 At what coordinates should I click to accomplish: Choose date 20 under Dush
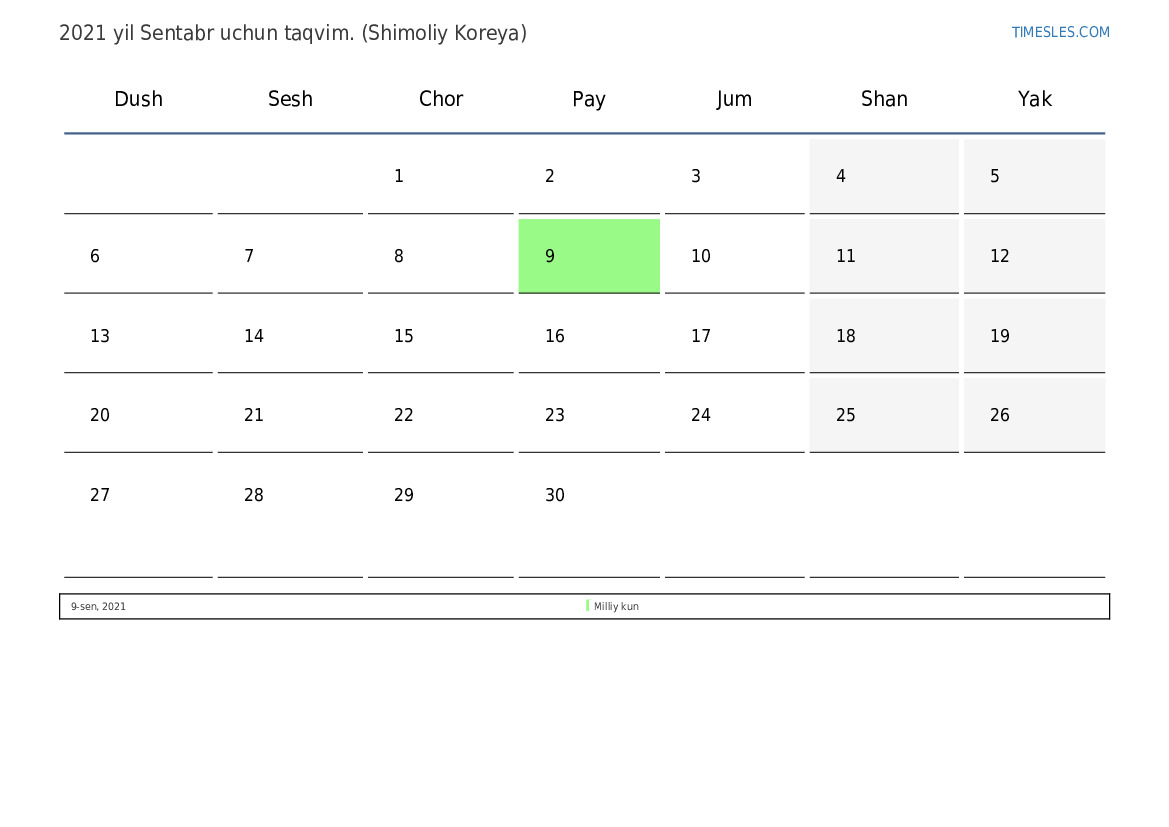(x=138, y=415)
